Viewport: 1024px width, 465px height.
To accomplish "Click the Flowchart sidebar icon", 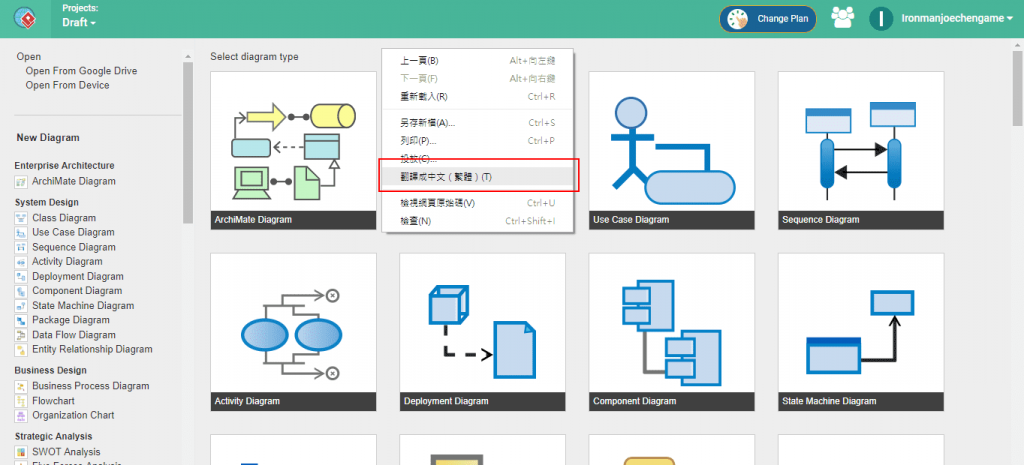I will point(21,401).
